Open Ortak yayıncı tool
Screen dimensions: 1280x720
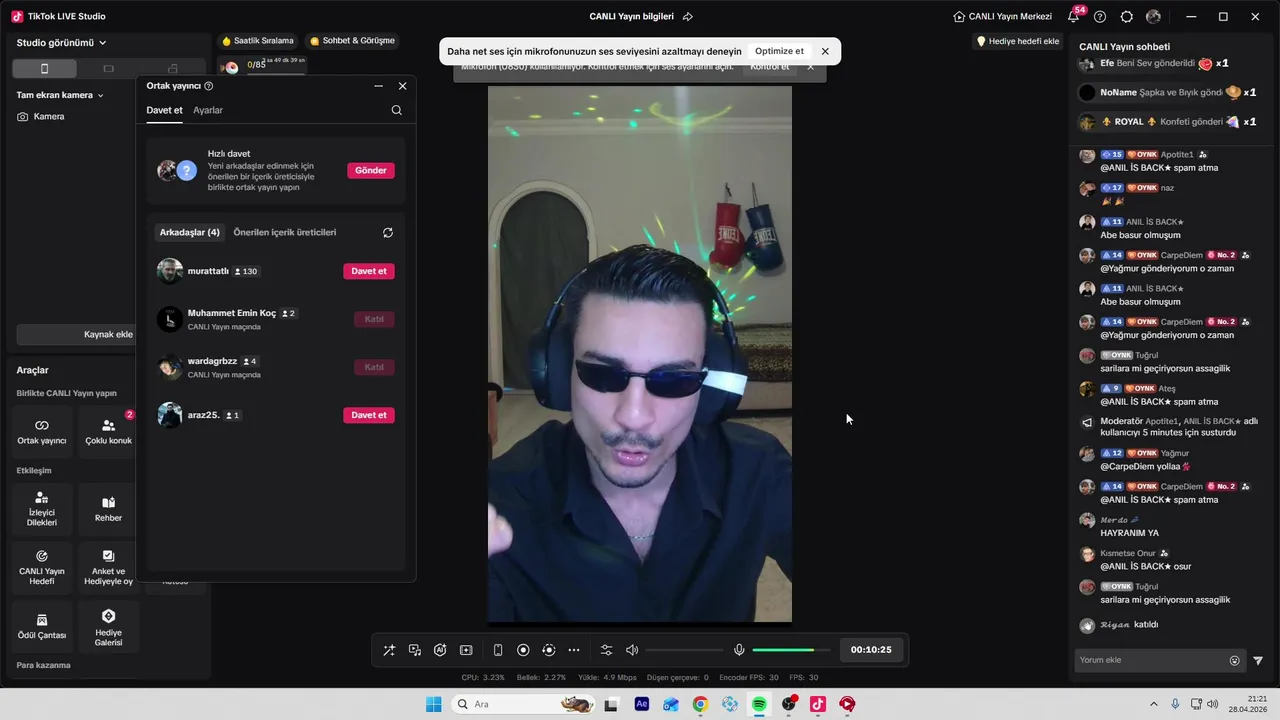tap(42, 432)
